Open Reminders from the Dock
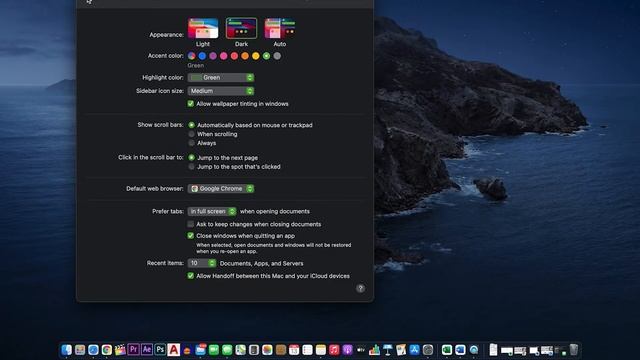Viewport: 640px width, 360px height. coord(307,350)
